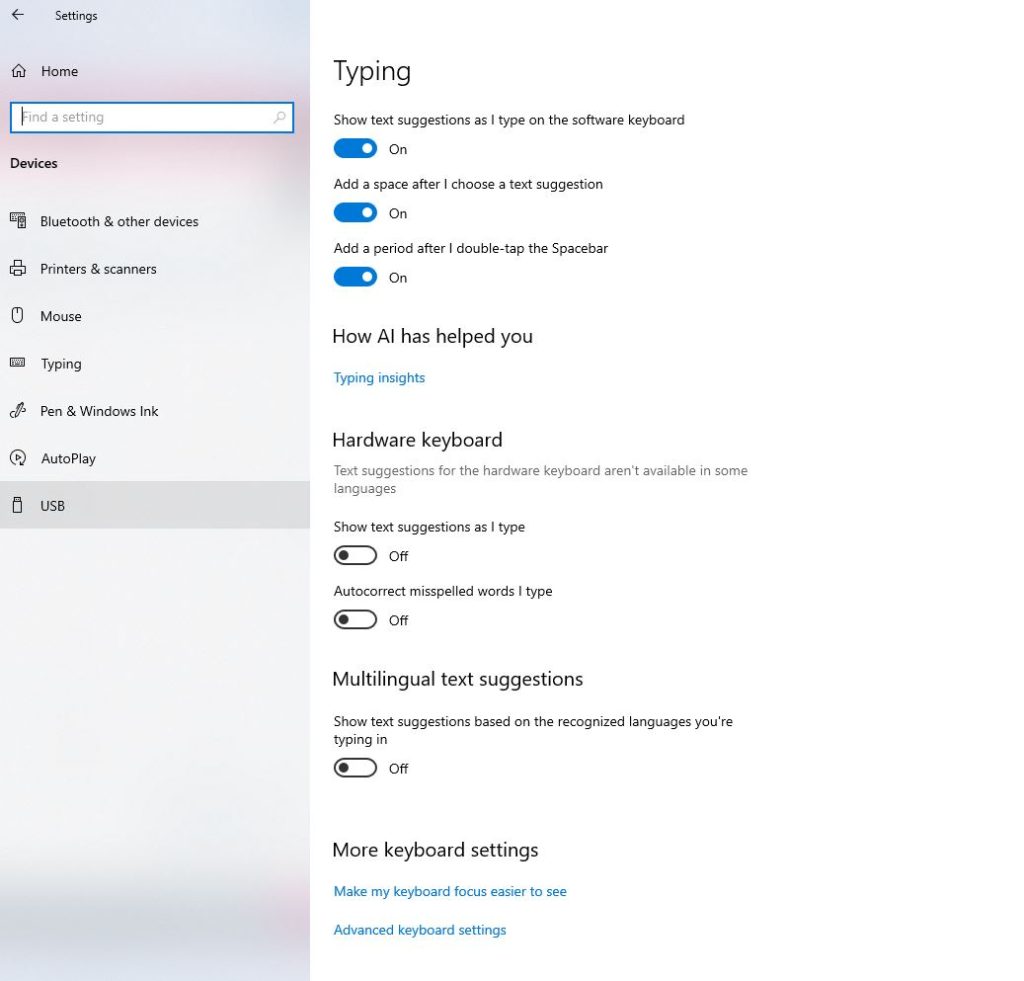Click the Typing keyboard icon
Screen dimensions: 1024x981
[18, 362]
